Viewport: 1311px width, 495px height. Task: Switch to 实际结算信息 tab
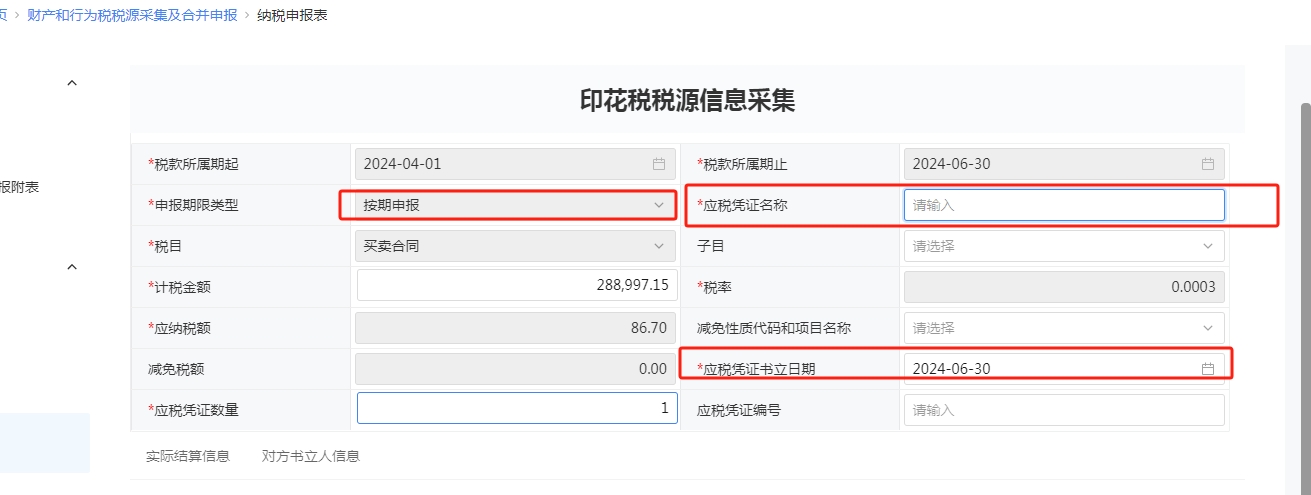click(188, 456)
